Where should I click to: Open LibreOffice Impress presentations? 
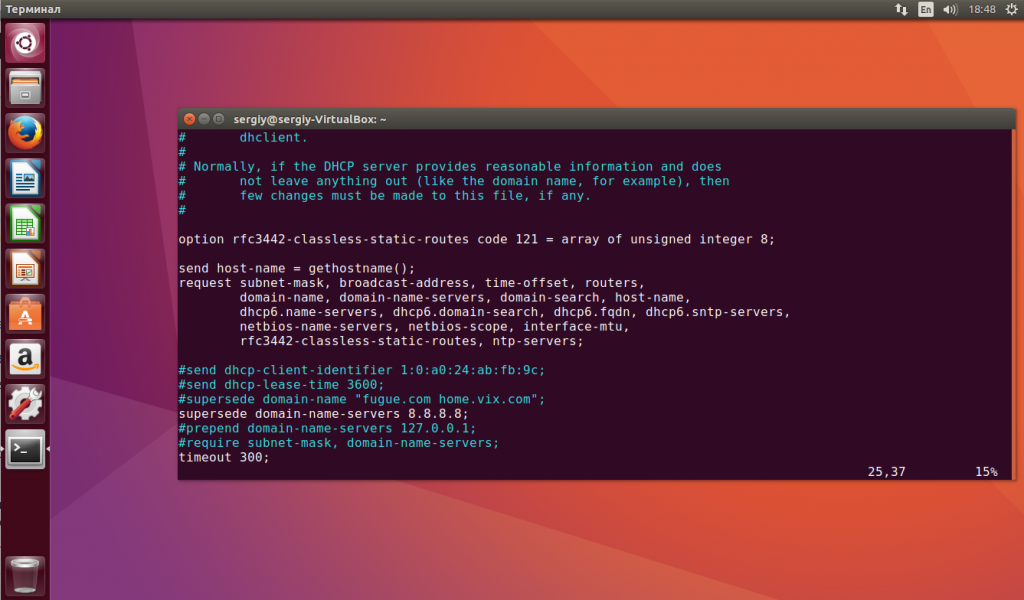25,268
